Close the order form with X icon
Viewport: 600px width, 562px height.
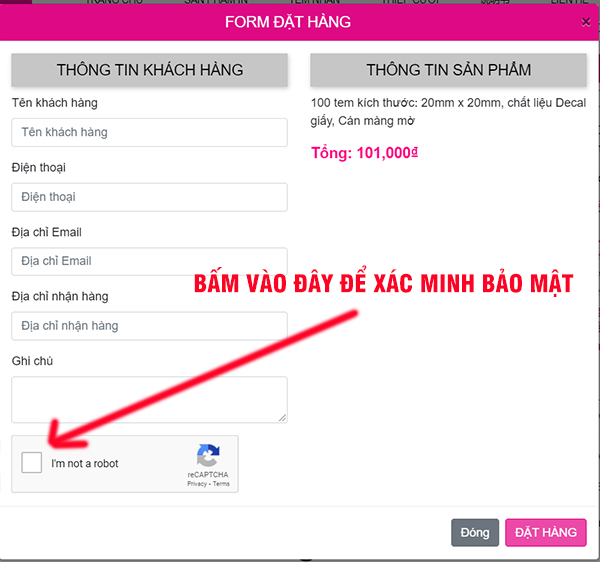585,22
